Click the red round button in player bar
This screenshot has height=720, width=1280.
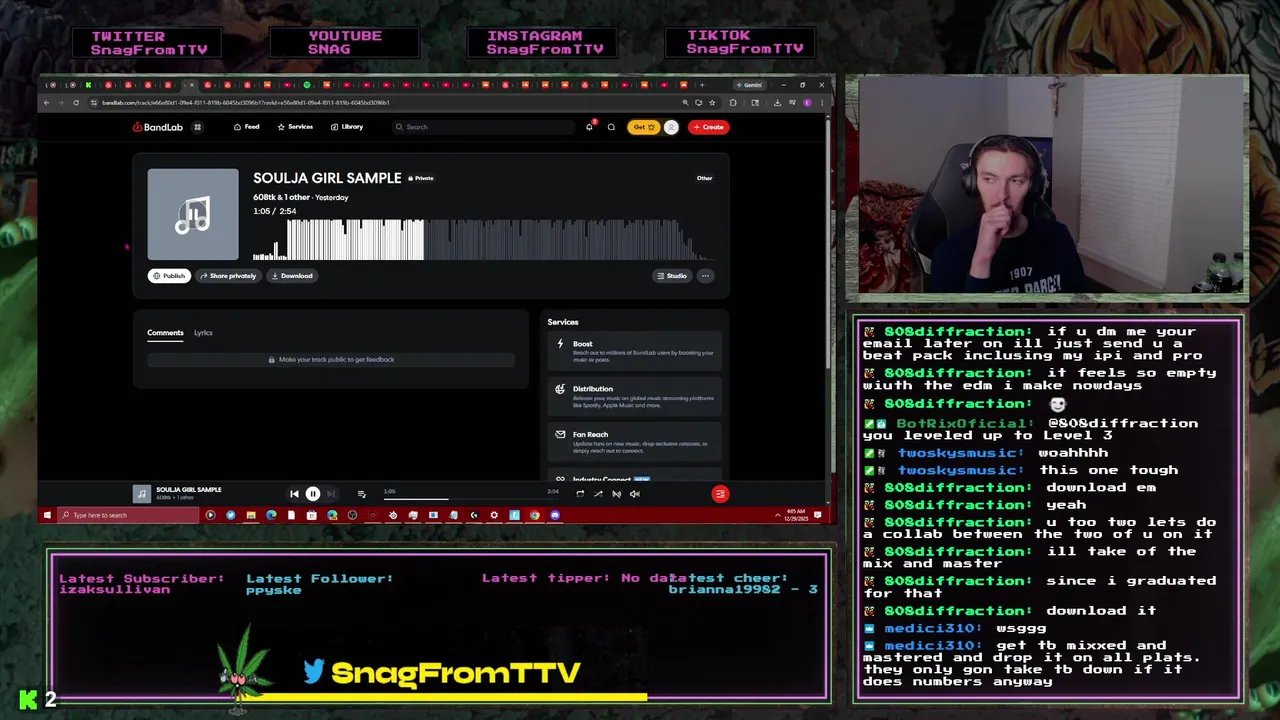pyautogui.click(x=720, y=494)
